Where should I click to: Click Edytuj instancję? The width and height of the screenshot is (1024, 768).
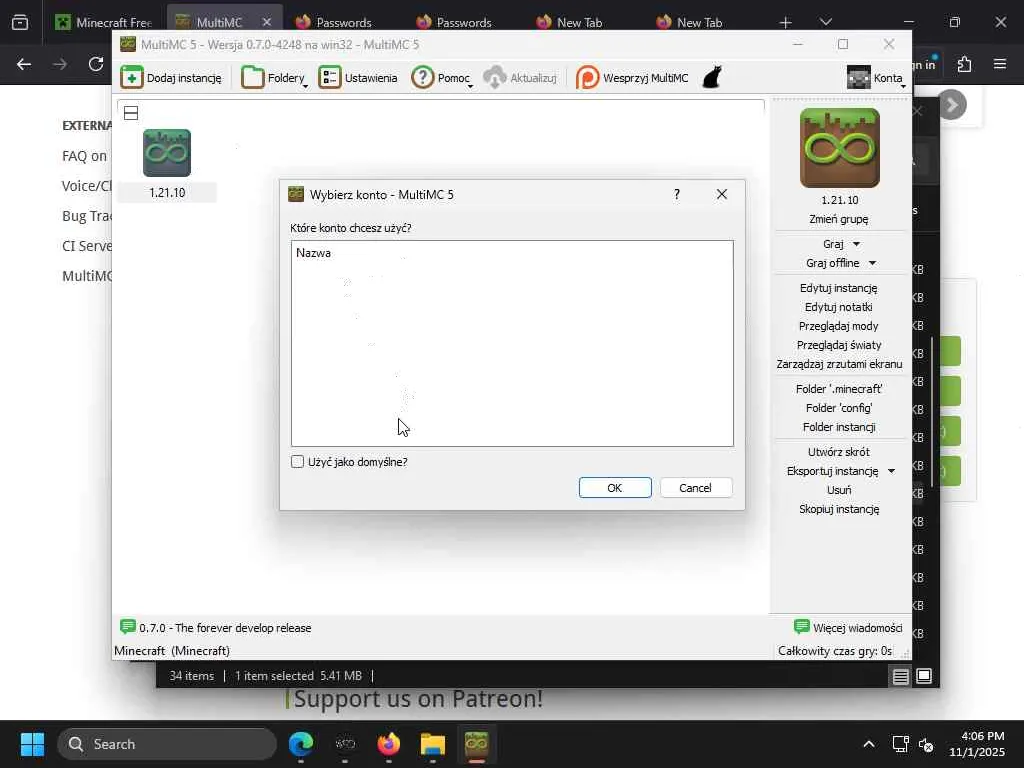839,288
